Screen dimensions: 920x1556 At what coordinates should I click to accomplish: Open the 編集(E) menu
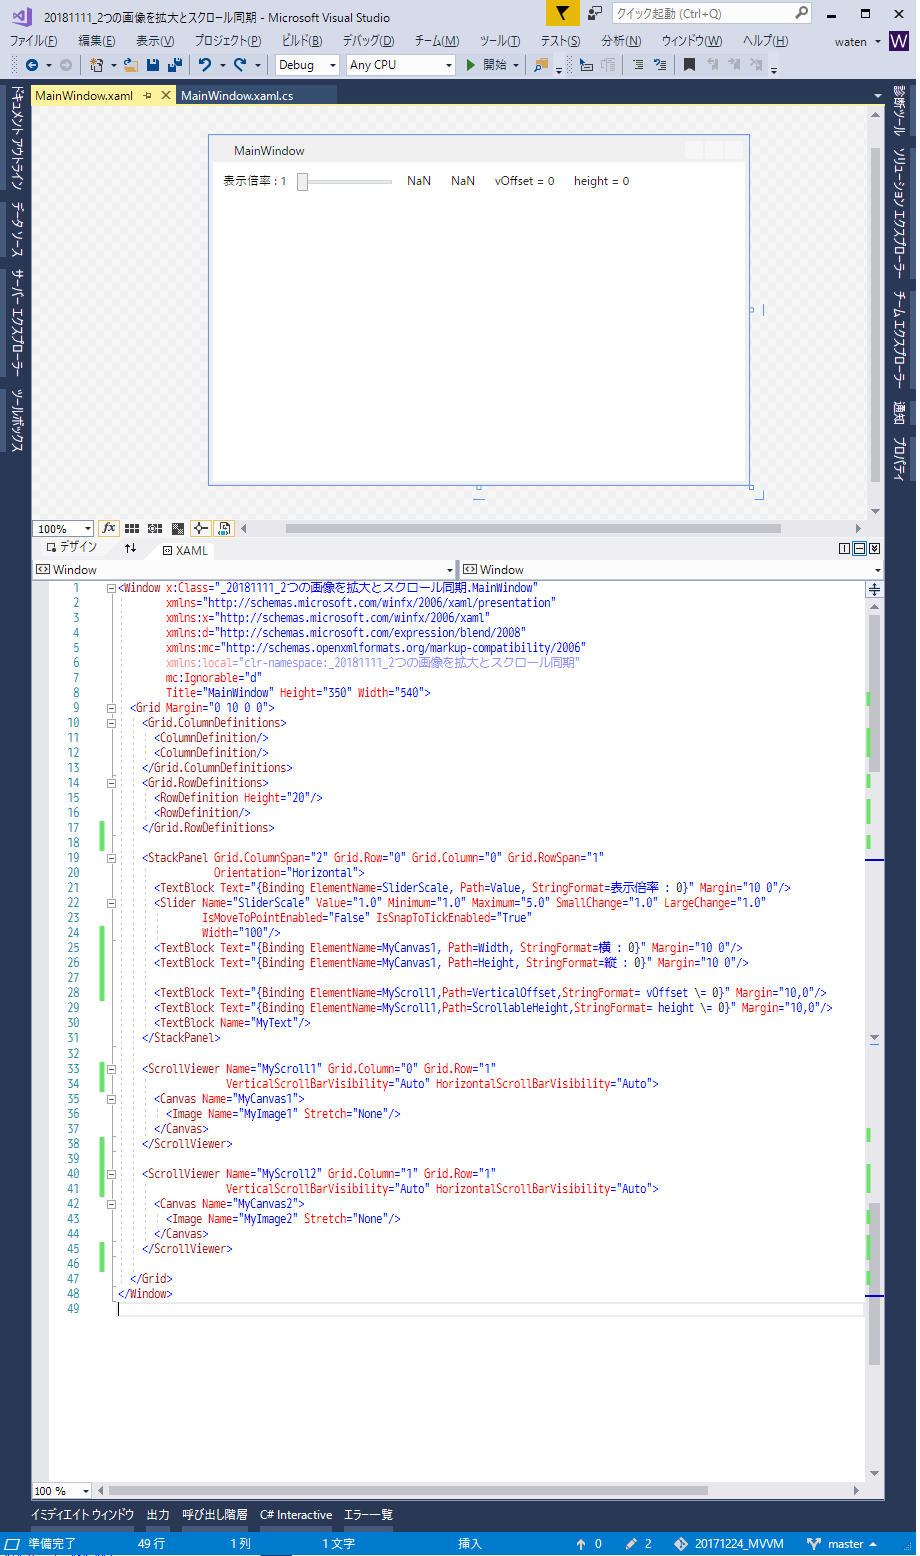tap(97, 41)
